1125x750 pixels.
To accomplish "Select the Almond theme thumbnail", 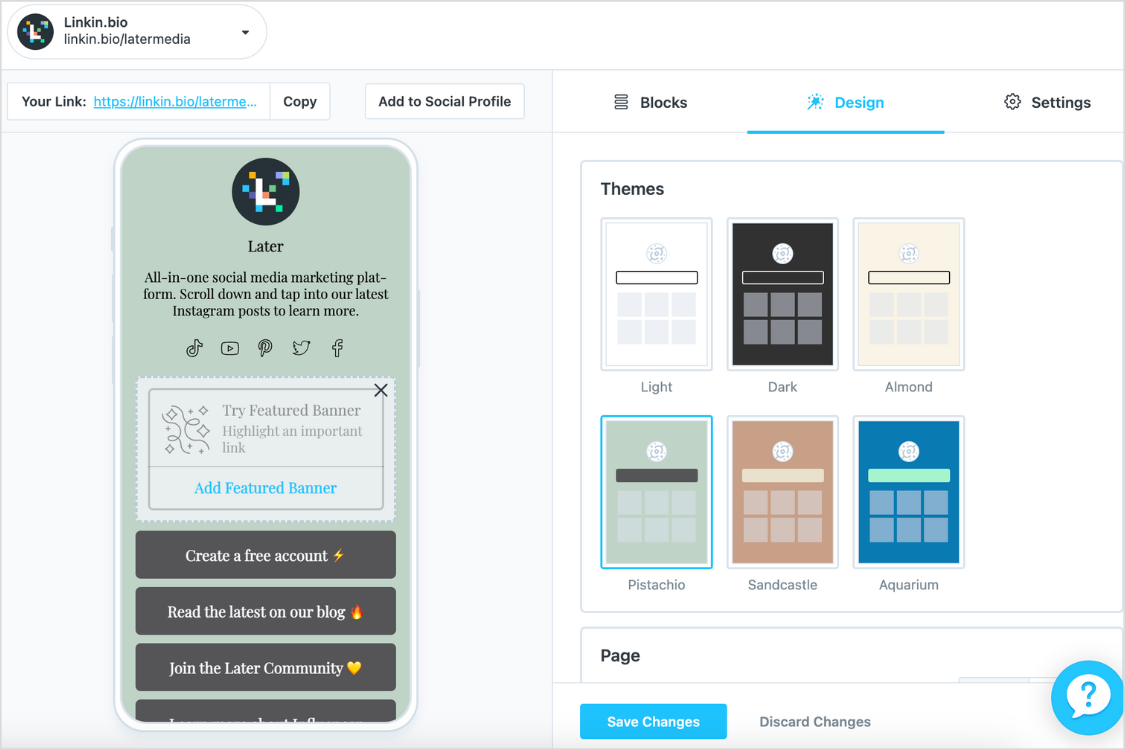I will click(x=909, y=294).
